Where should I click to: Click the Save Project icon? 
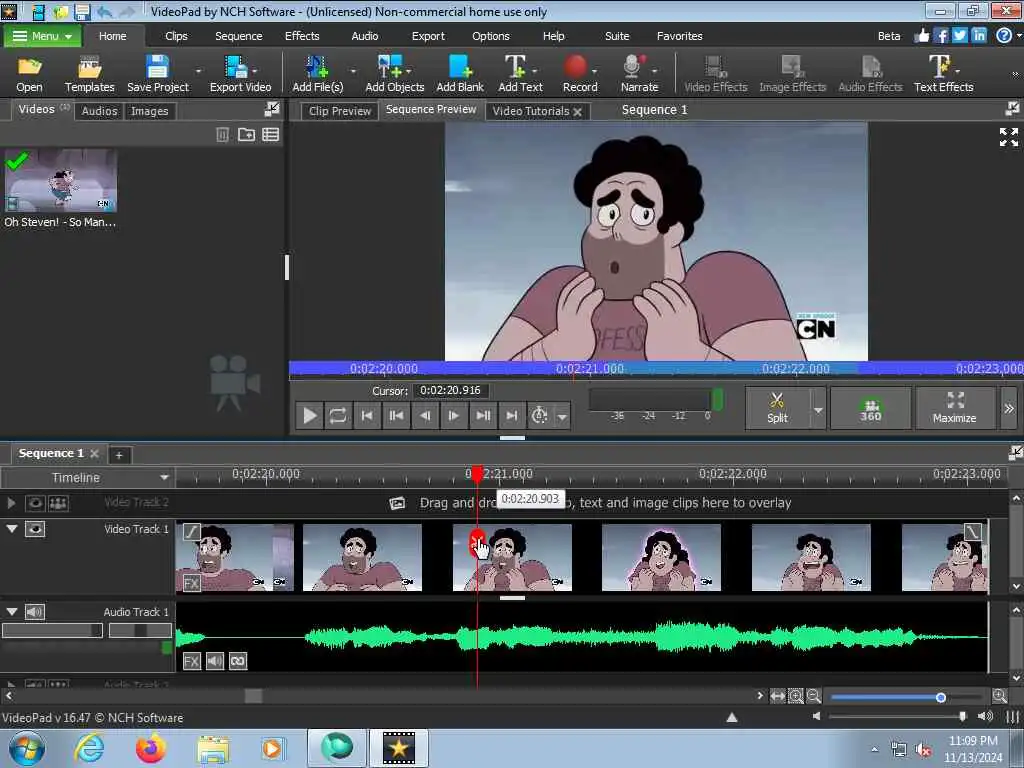pos(157,74)
